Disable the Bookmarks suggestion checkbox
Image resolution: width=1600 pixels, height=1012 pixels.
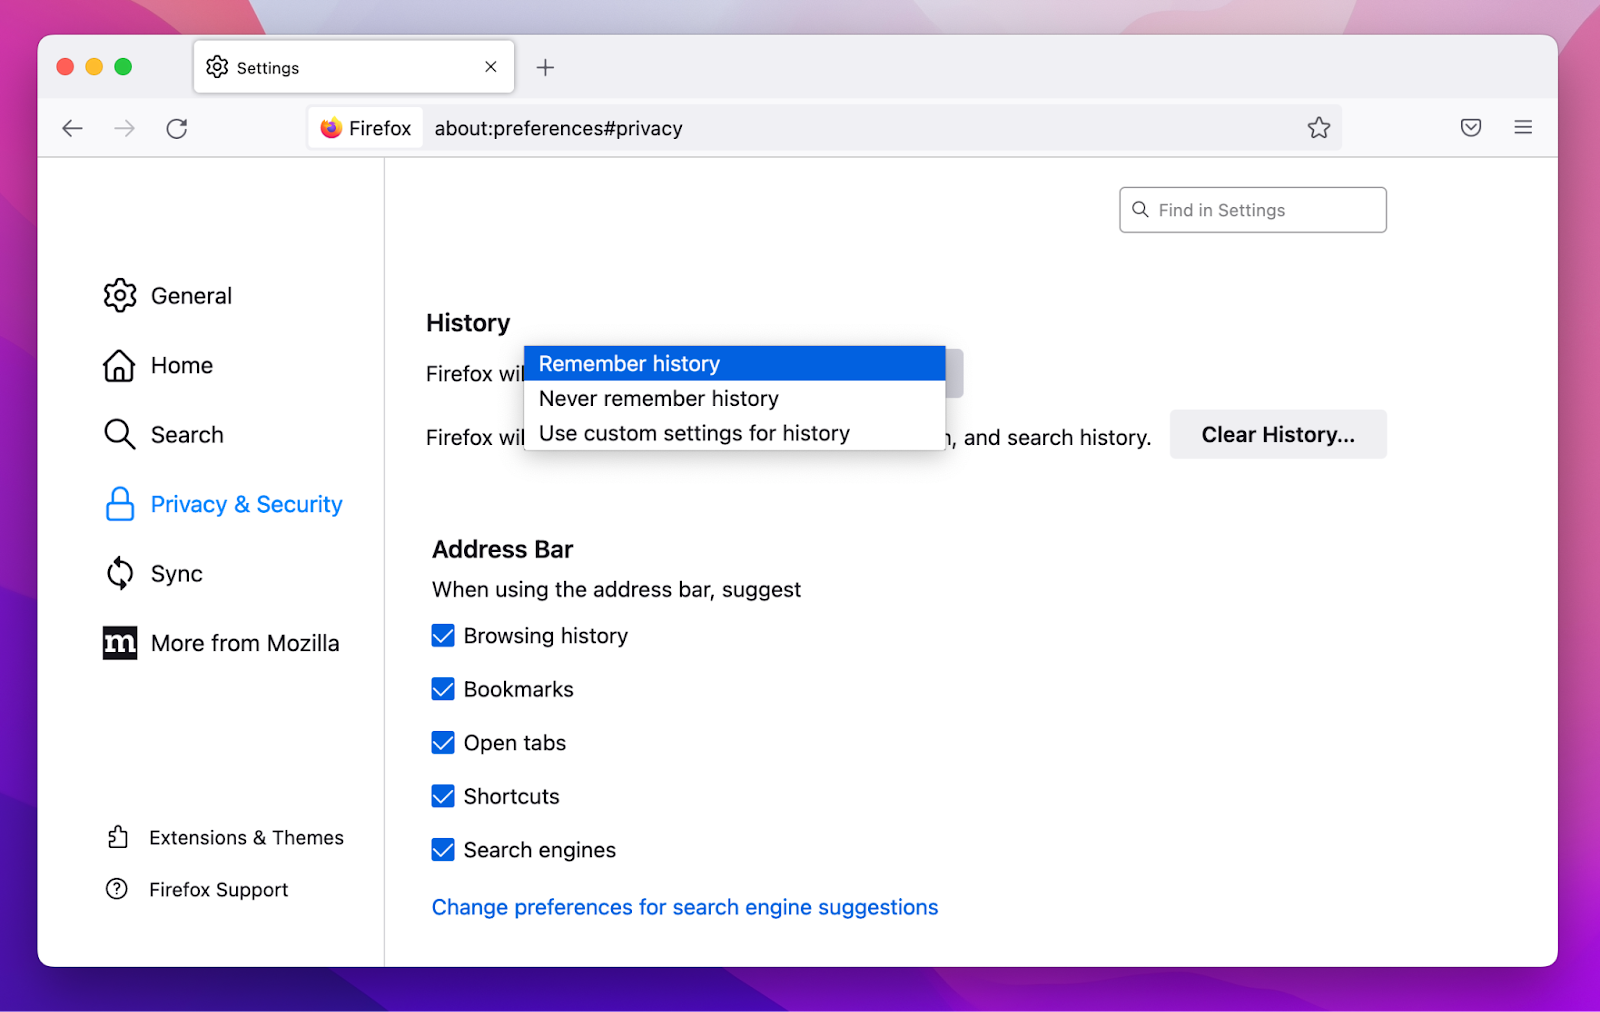click(x=442, y=688)
